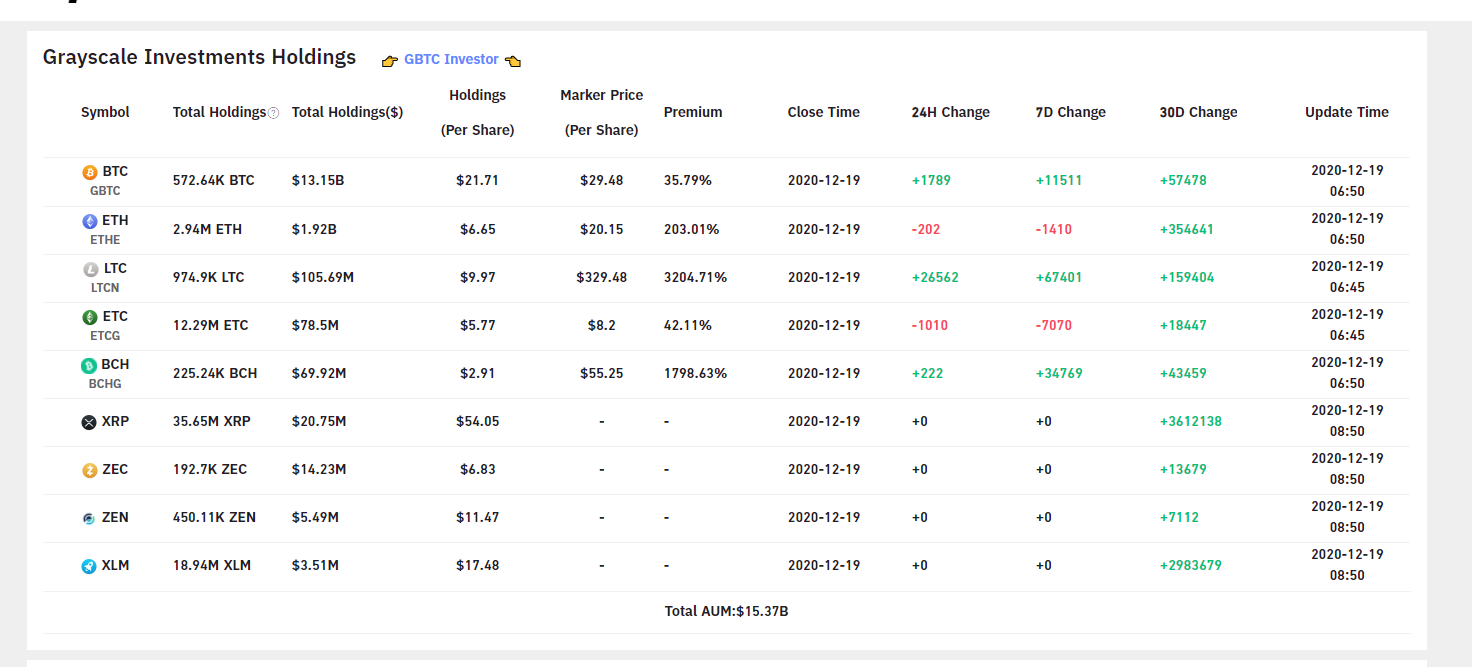Click the ETH coin icon

coord(90,221)
